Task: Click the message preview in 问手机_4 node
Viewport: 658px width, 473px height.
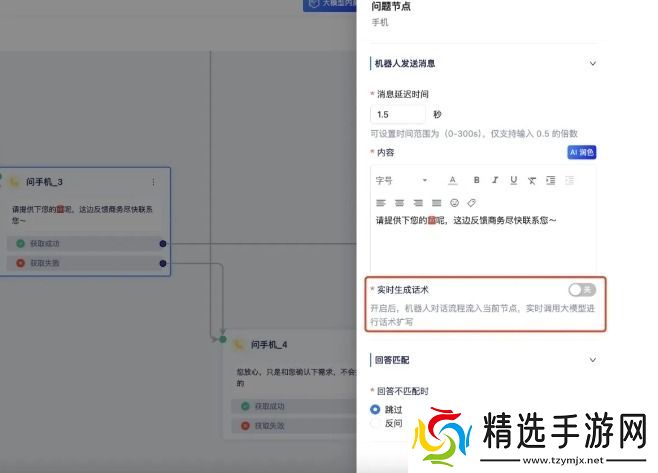Action: point(296,377)
